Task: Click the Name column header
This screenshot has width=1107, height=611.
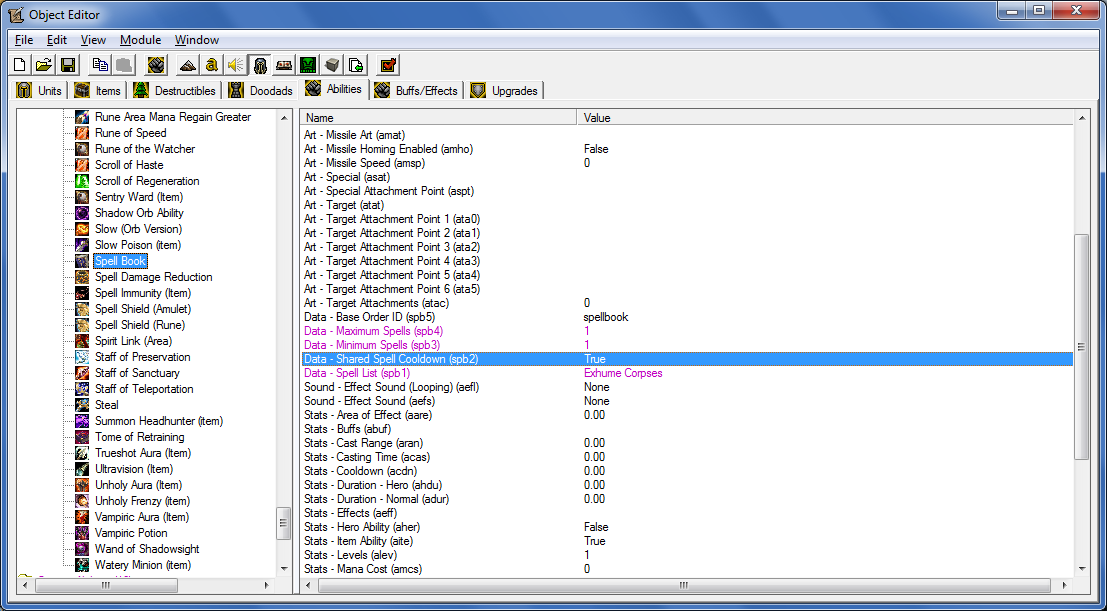Action: click(438, 118)
